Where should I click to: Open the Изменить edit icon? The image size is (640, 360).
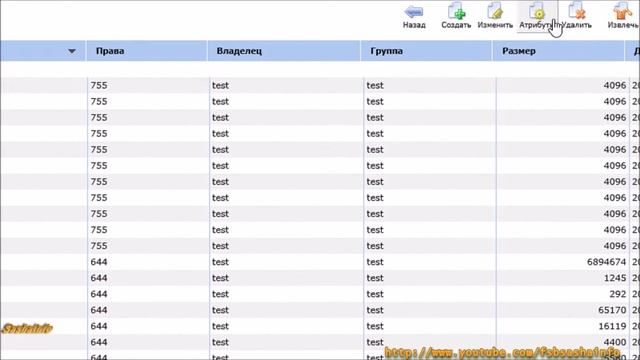pos(495,11)
